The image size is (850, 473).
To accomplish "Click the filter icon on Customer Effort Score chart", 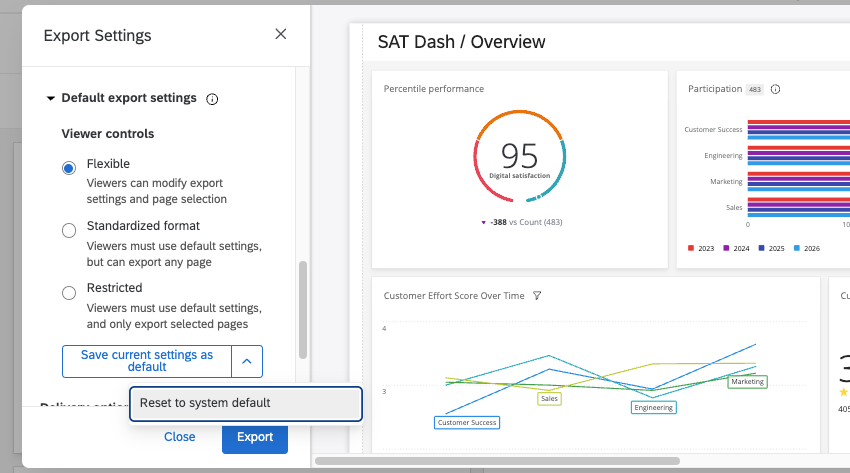I will point(537,295).
